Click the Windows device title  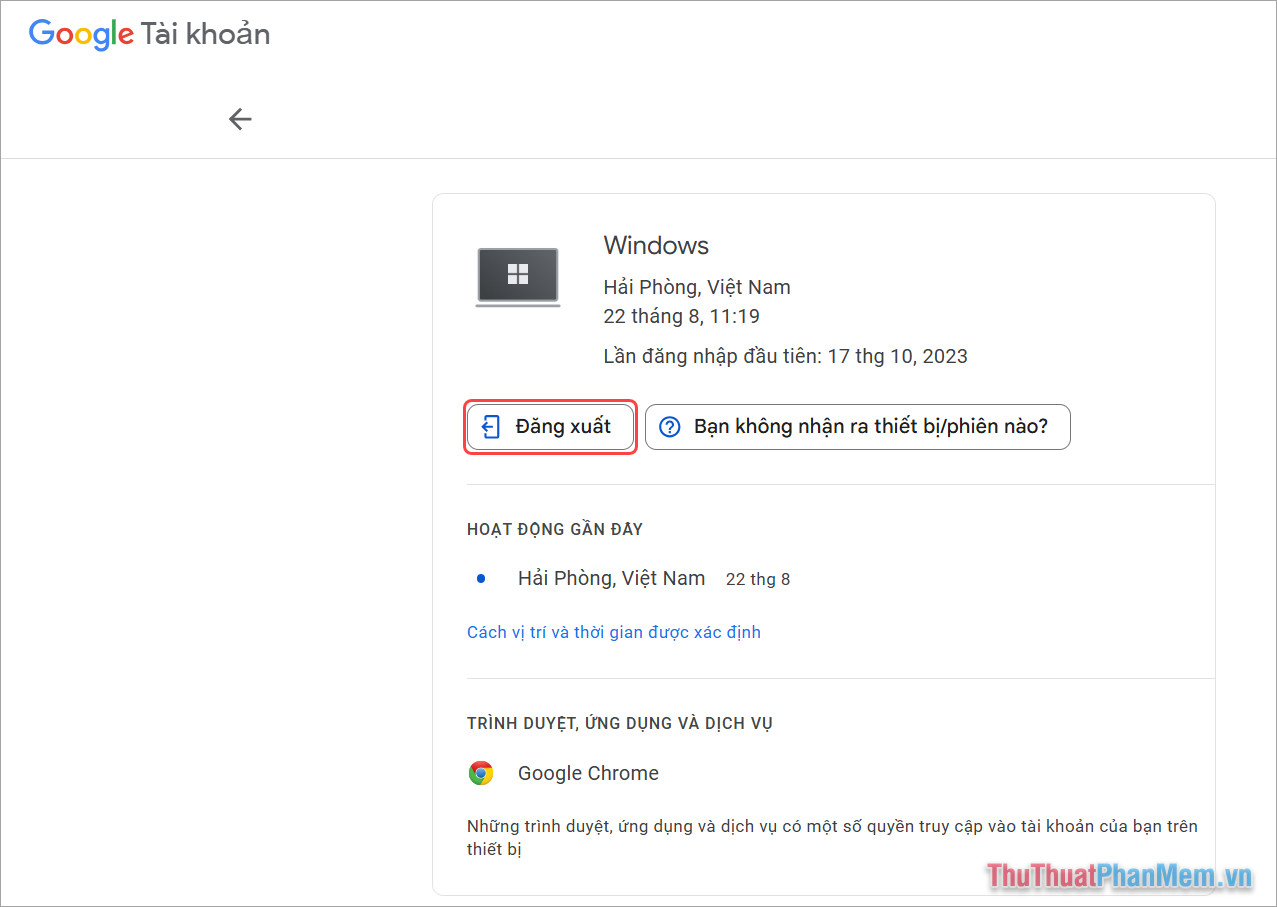click(x=655, y=245)
